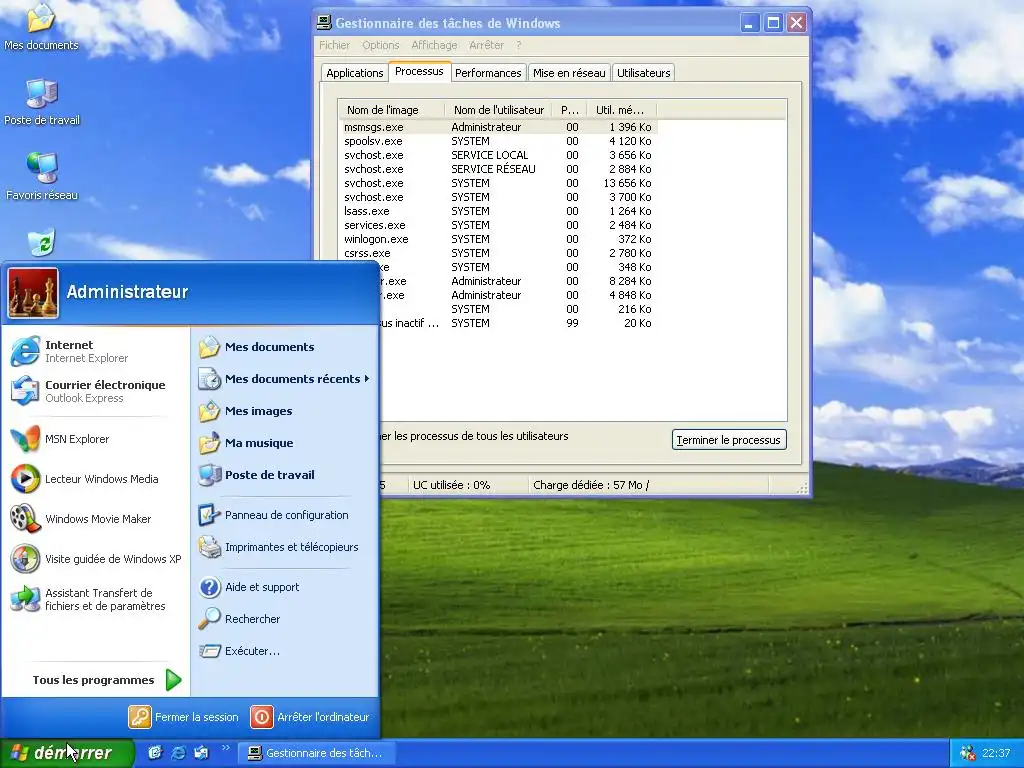The image size is (1024, 768).
Task: Sort by Util. mé... memory column
Action: pyautogui.click(x=622, y=110)
